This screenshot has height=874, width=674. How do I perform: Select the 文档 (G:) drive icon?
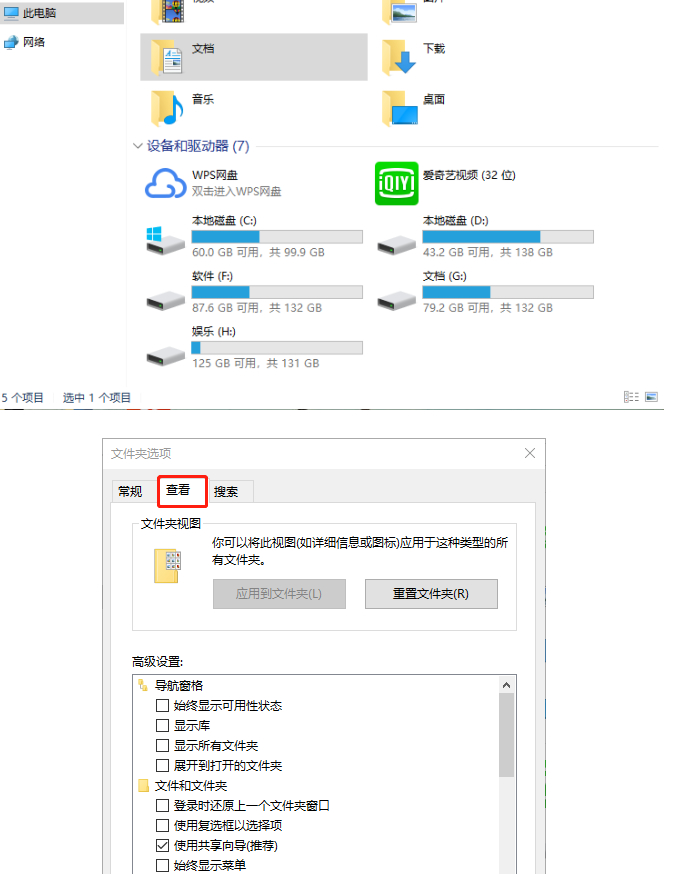396,301
